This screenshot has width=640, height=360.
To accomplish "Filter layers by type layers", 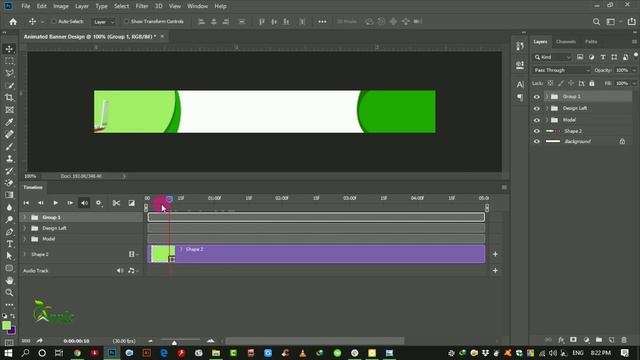I will tap(603, 57).
